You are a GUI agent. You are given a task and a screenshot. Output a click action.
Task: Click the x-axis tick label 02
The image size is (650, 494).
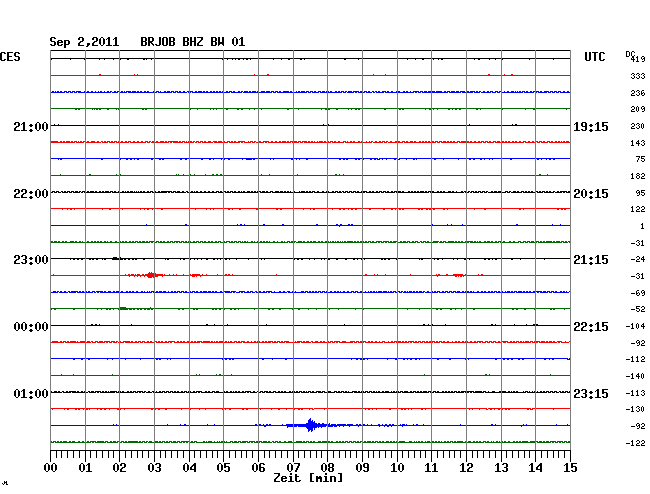click(x=119, y=468)
